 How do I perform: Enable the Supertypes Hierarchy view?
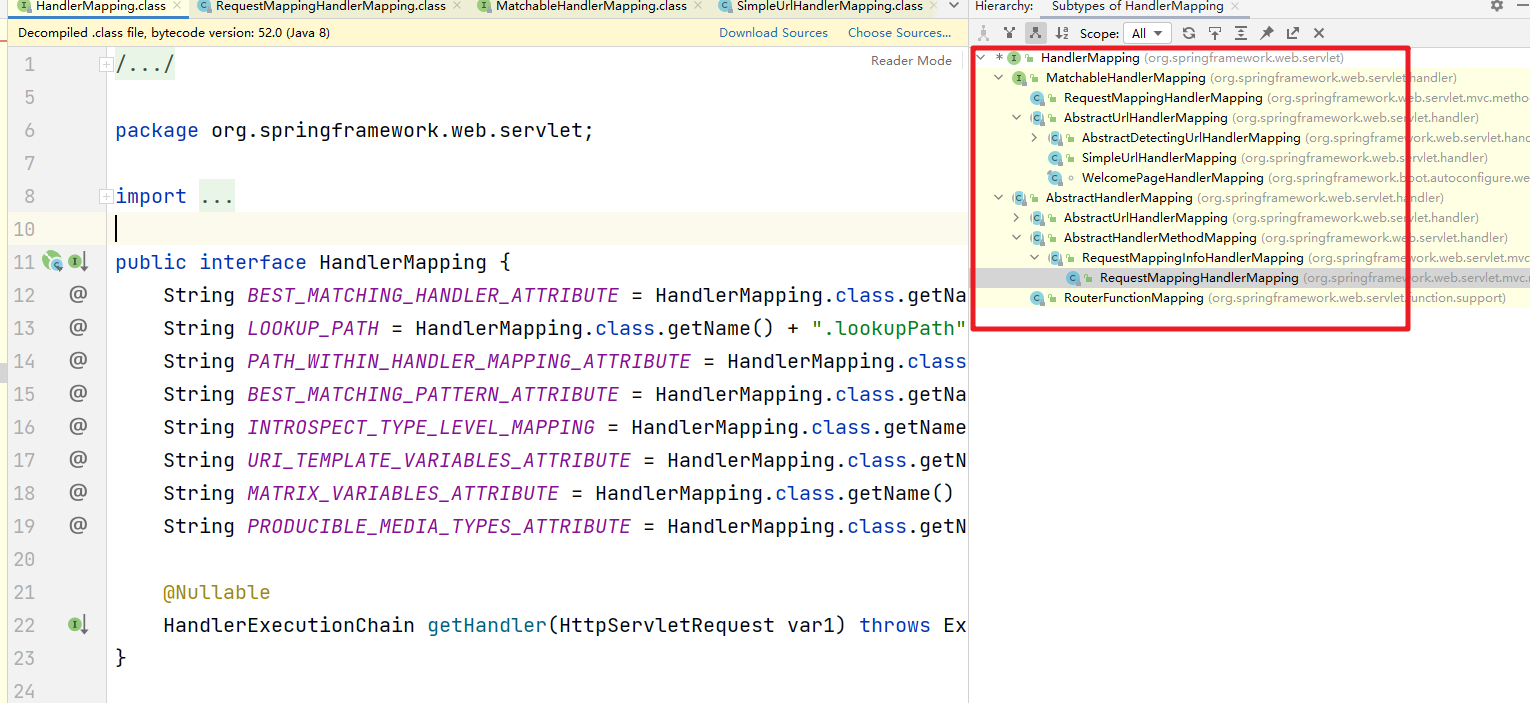1009,32
